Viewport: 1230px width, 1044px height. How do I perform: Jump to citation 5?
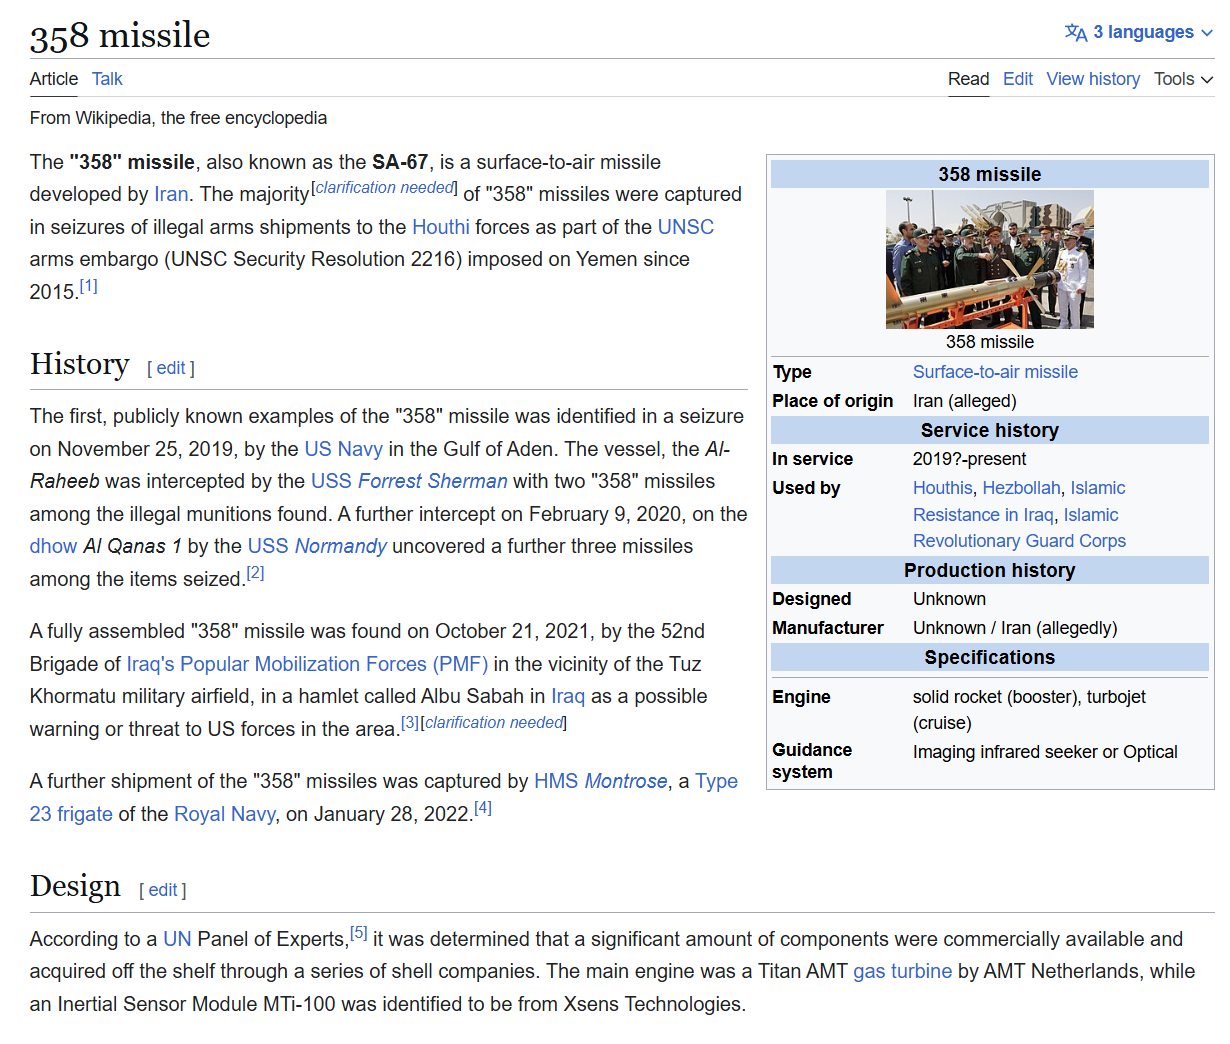(359, 933)
